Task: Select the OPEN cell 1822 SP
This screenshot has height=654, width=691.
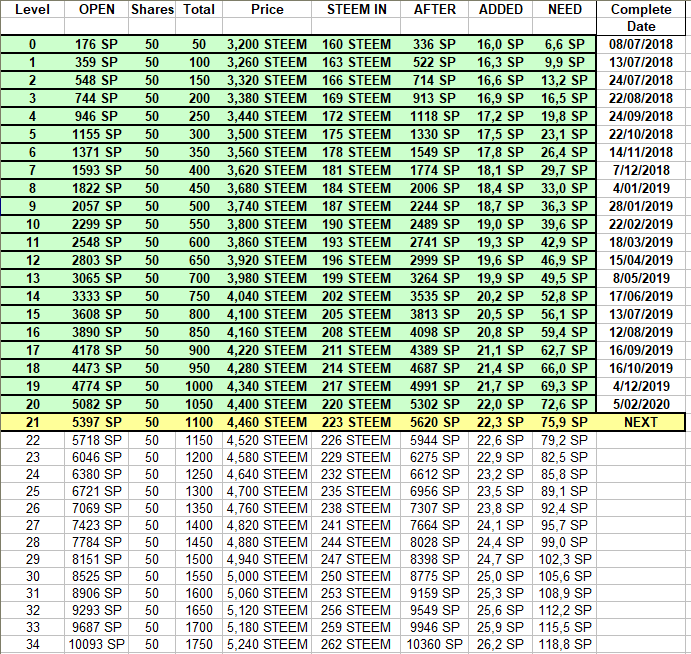Action: point(97,189)
